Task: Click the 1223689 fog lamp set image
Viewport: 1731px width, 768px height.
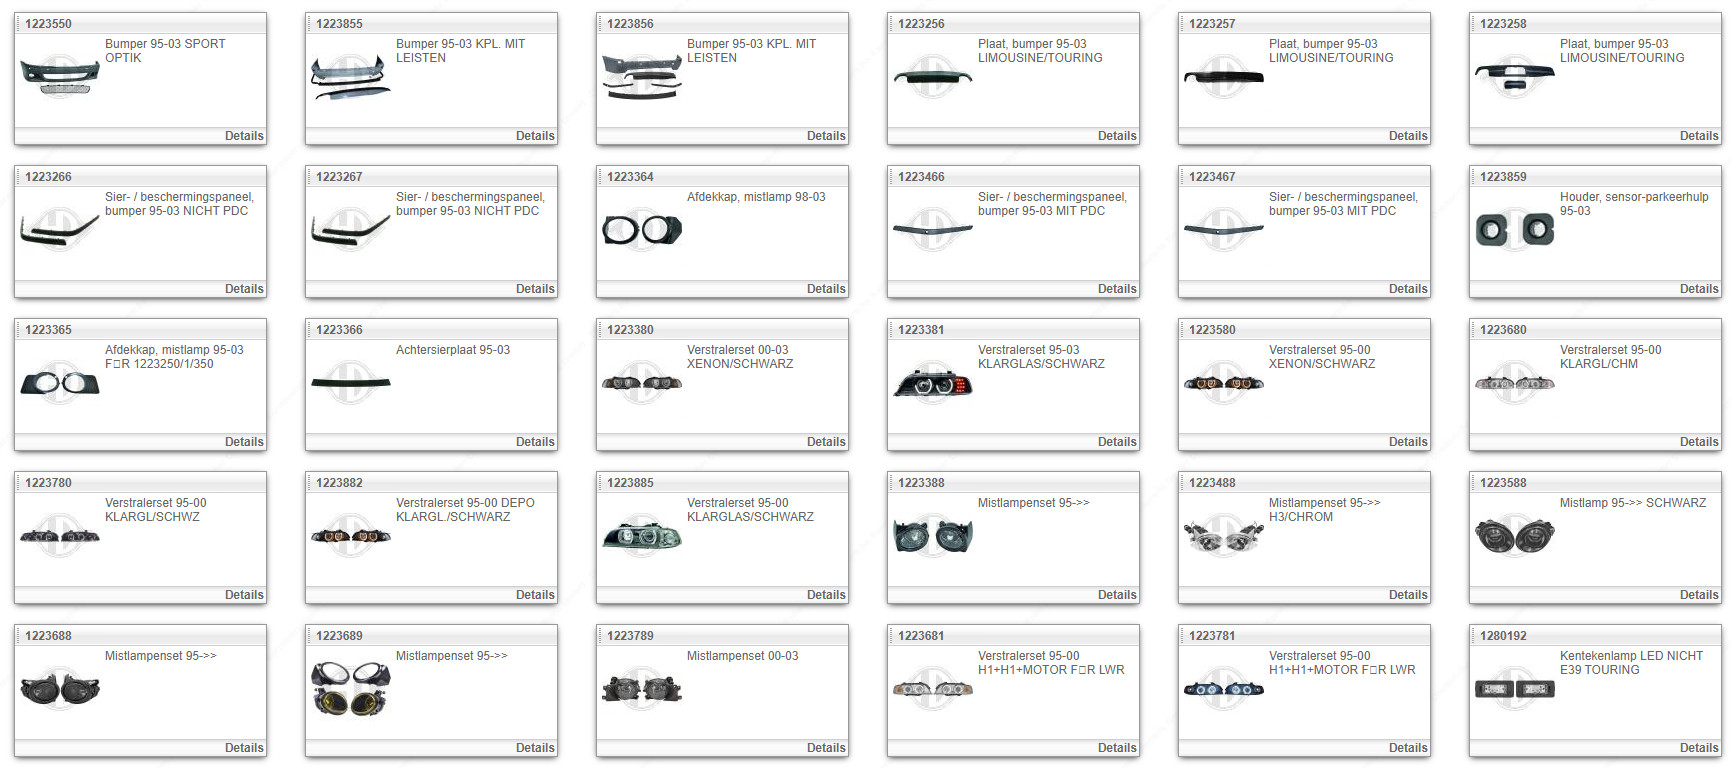Action: coord(351,689)
